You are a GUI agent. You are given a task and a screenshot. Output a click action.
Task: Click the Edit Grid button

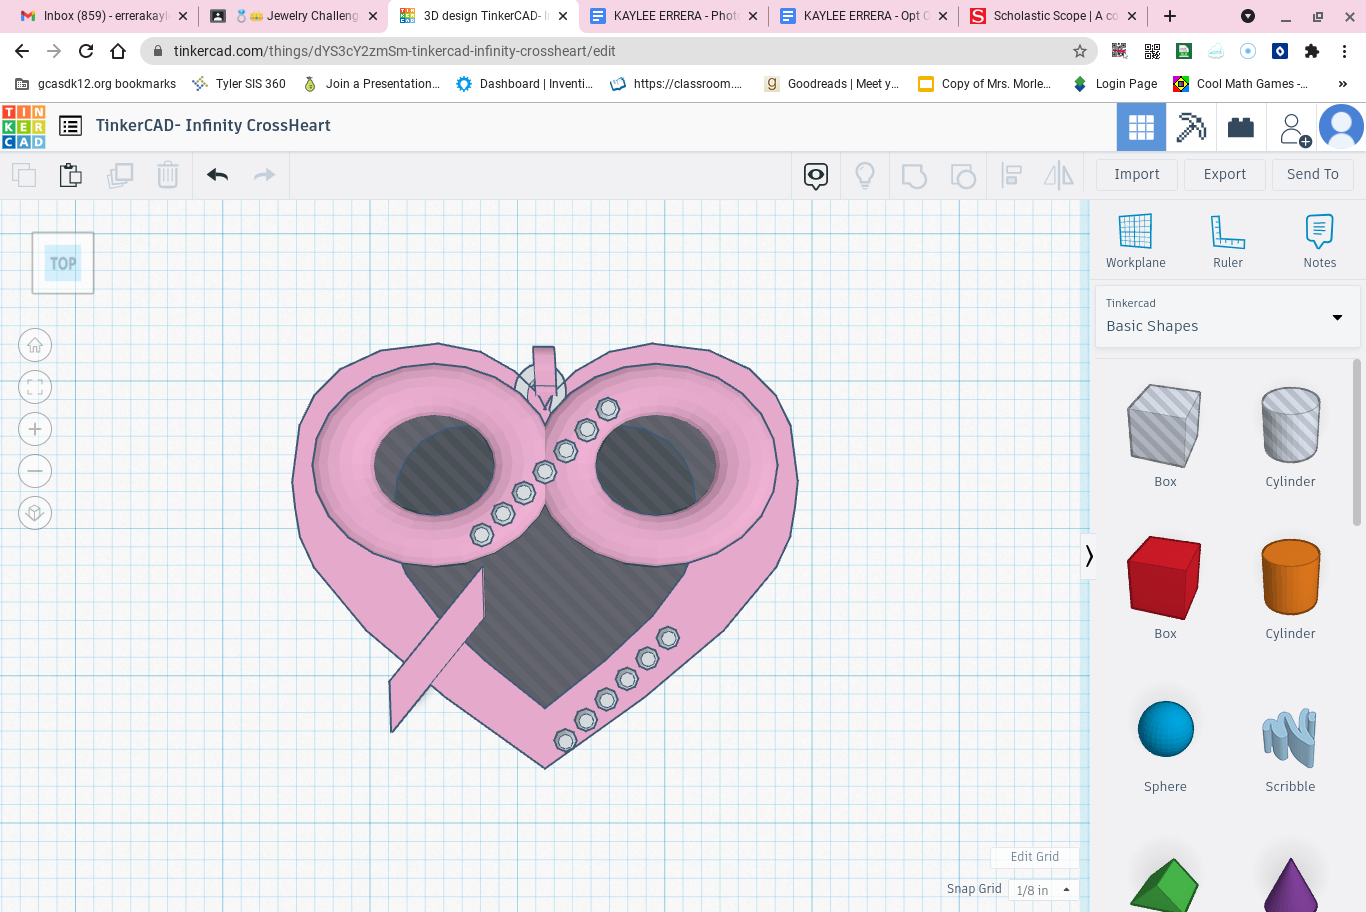pos(1034,857)
